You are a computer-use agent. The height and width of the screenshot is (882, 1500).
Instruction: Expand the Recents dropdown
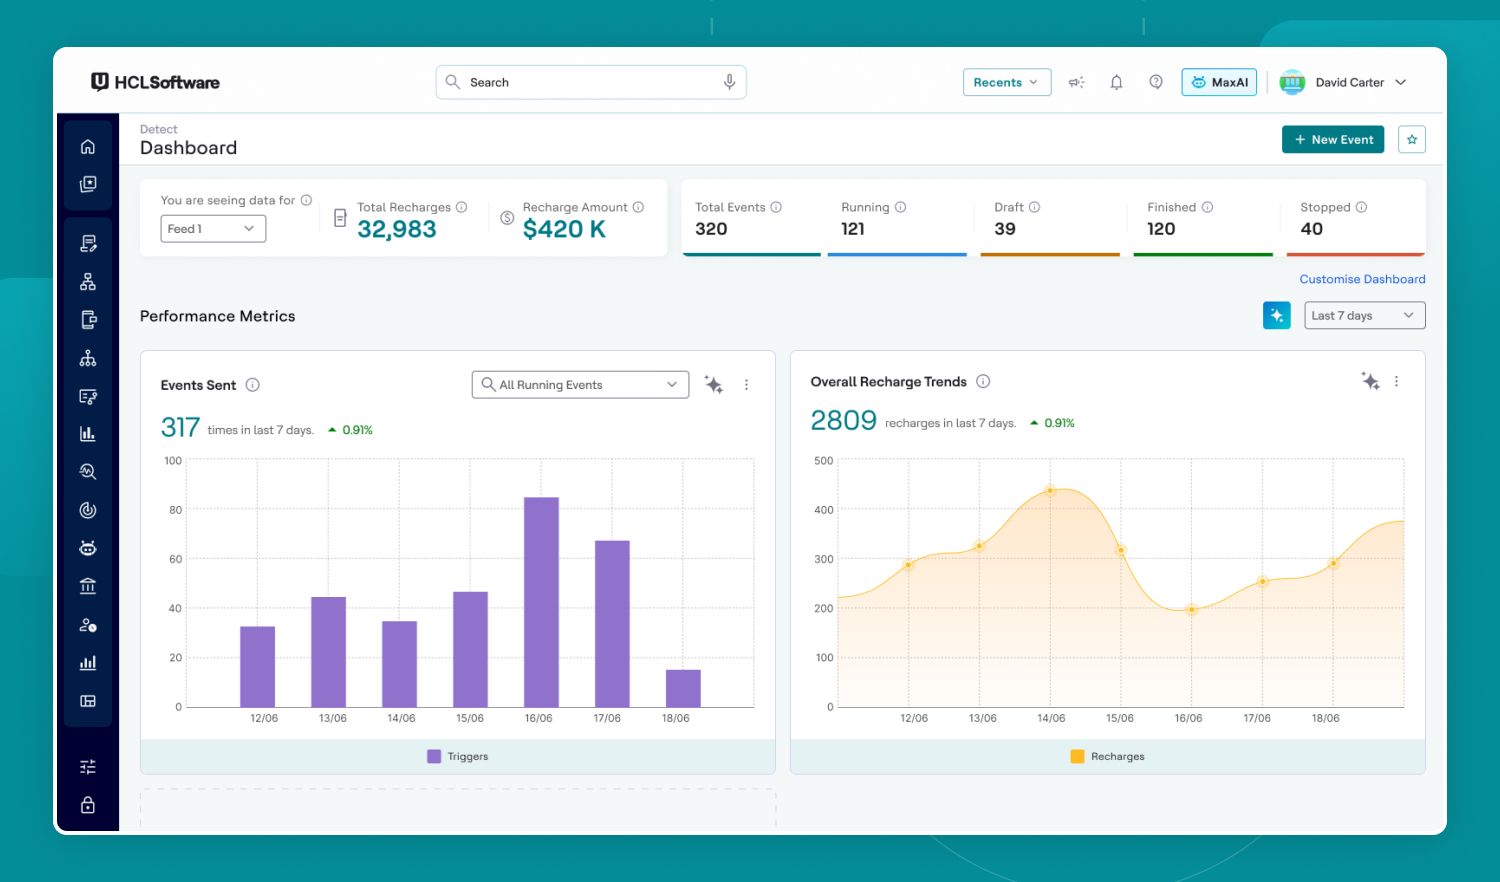coord(1007,82)
